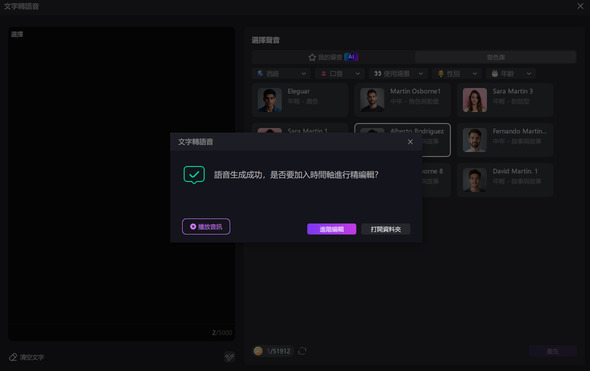Select the Alberto Rodriguez voice card
This screenshot has width=590, height=371.
436,140
